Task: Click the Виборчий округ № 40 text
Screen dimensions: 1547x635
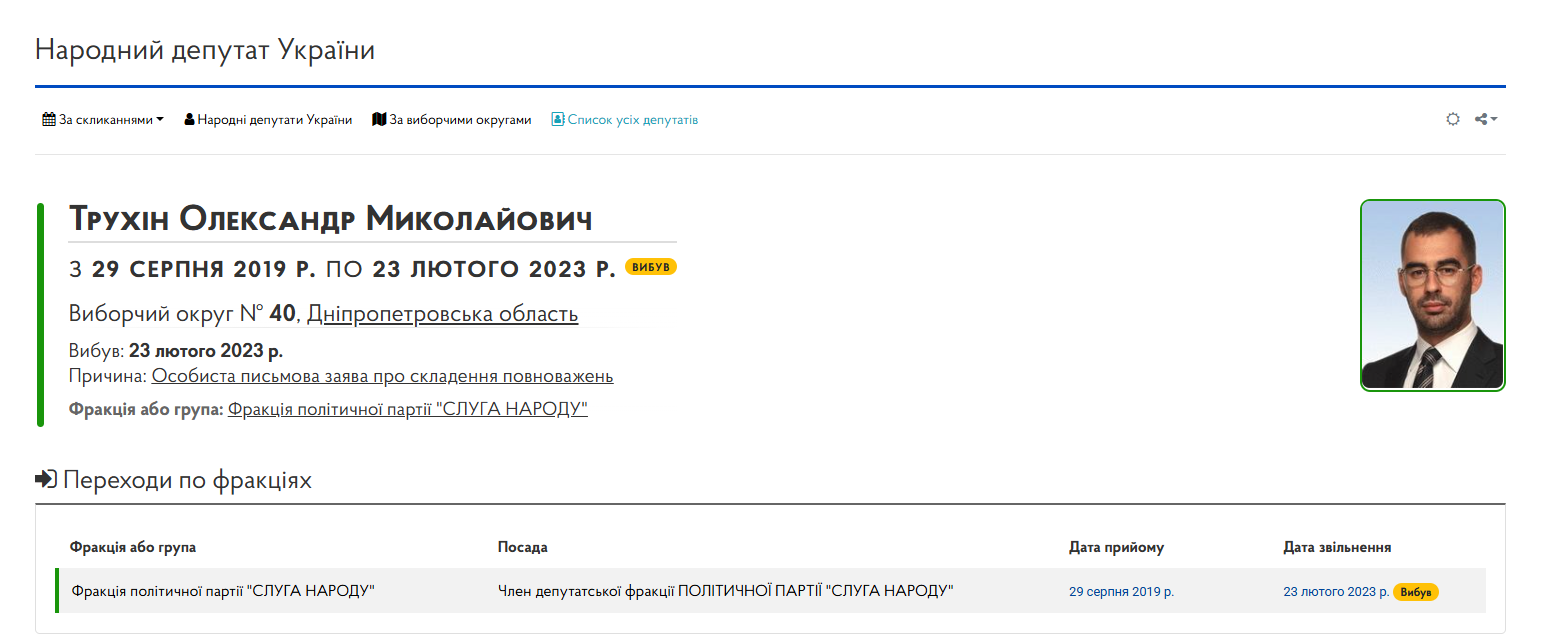Action: pyautogui.click(x=182, y=314)
